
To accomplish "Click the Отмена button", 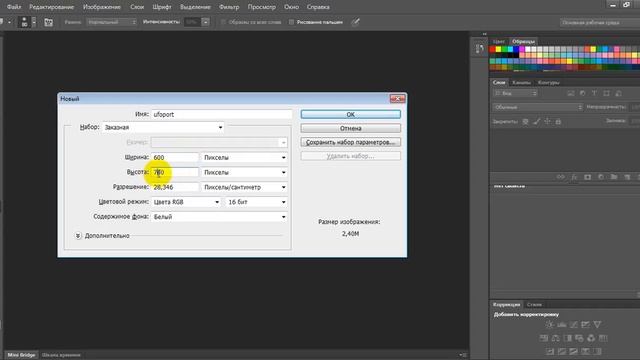I will pos(351,129).
